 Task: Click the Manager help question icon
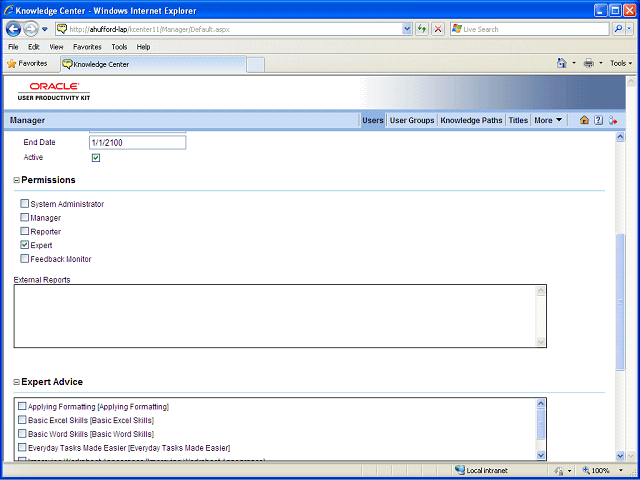(598, 120)
